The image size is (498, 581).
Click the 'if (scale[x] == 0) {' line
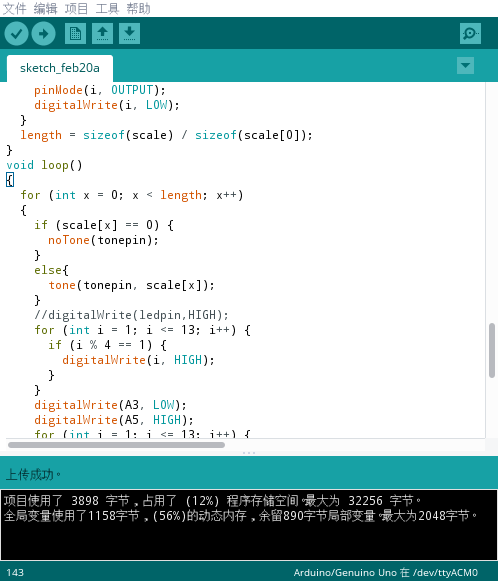coord(104,225)
